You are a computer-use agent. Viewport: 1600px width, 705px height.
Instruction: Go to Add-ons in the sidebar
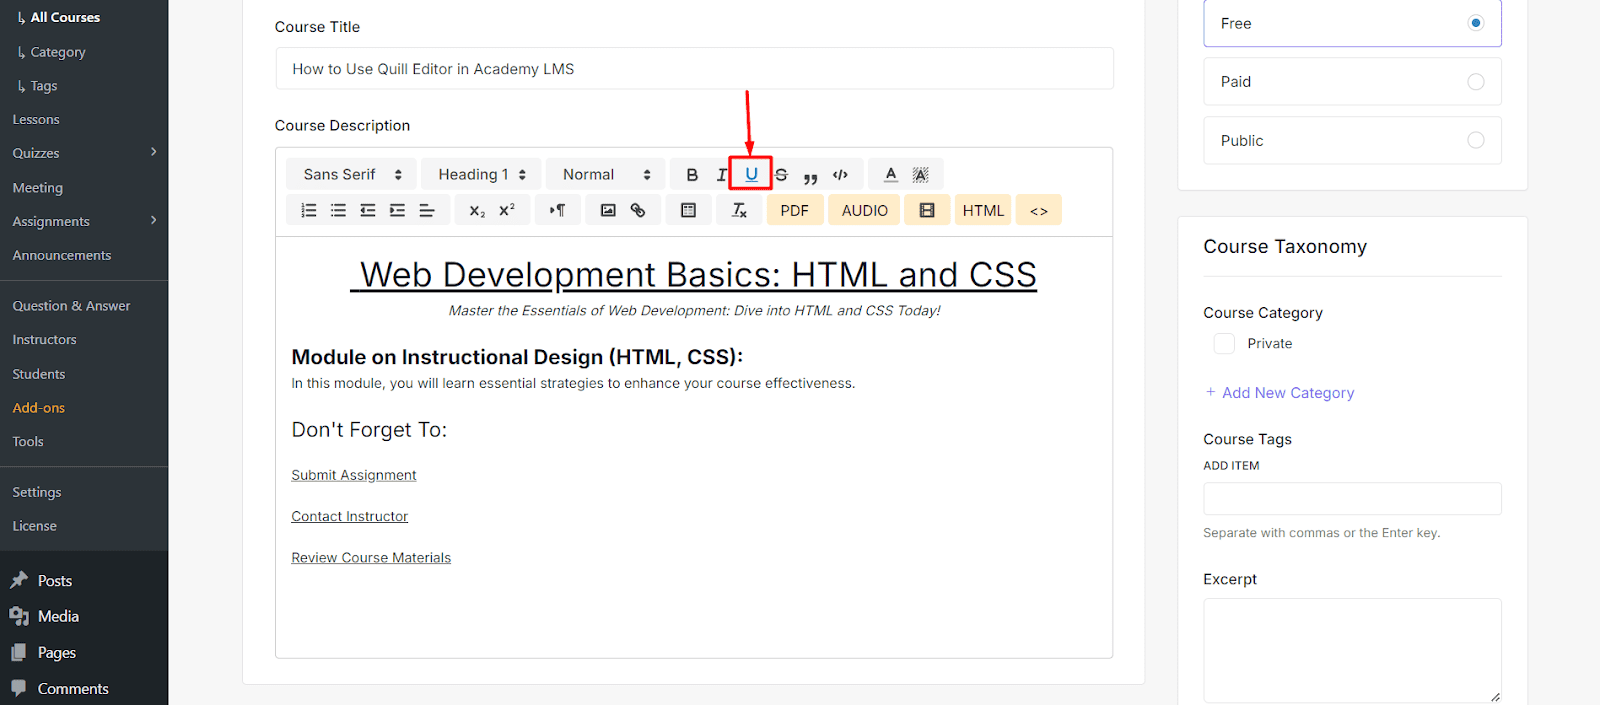pos(39,408)
